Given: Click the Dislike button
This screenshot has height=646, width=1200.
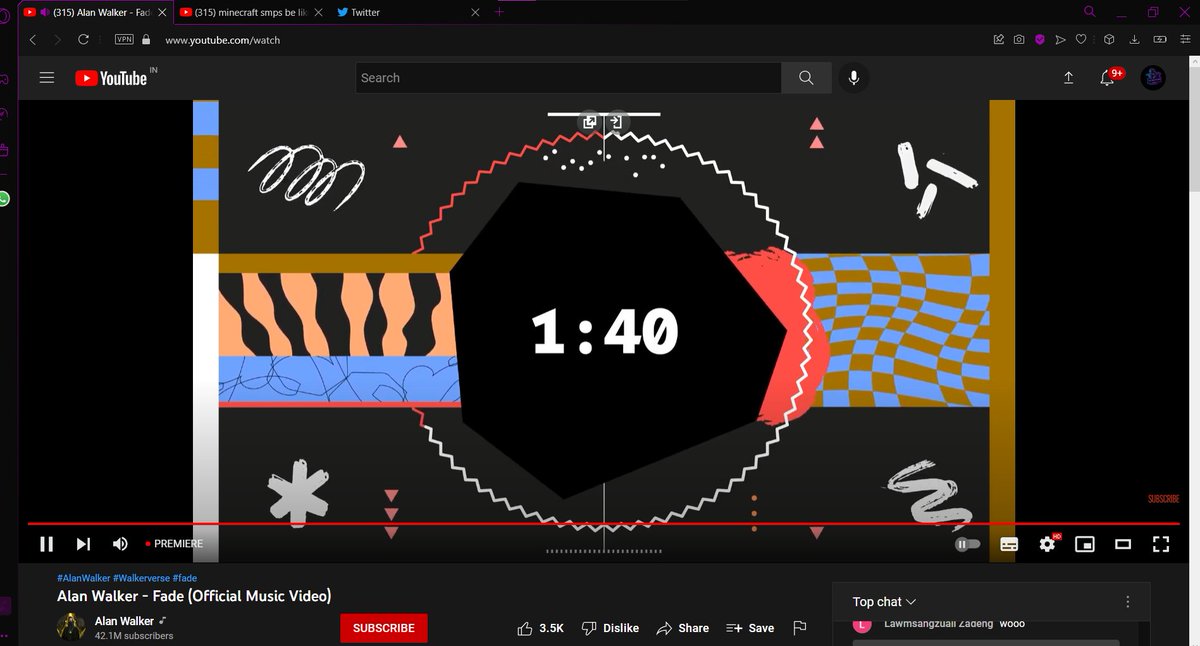Looking at the screenshot, I should pos(610,628).
